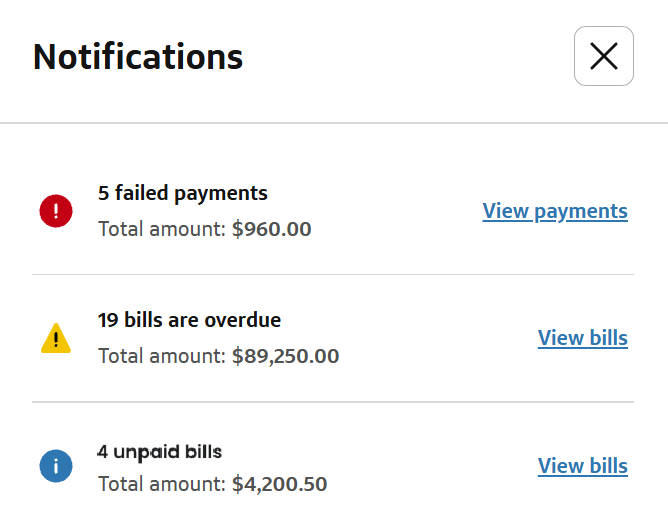
Task: Click "Total amount:" label under overdue bills
Action: tap(162, 356)
